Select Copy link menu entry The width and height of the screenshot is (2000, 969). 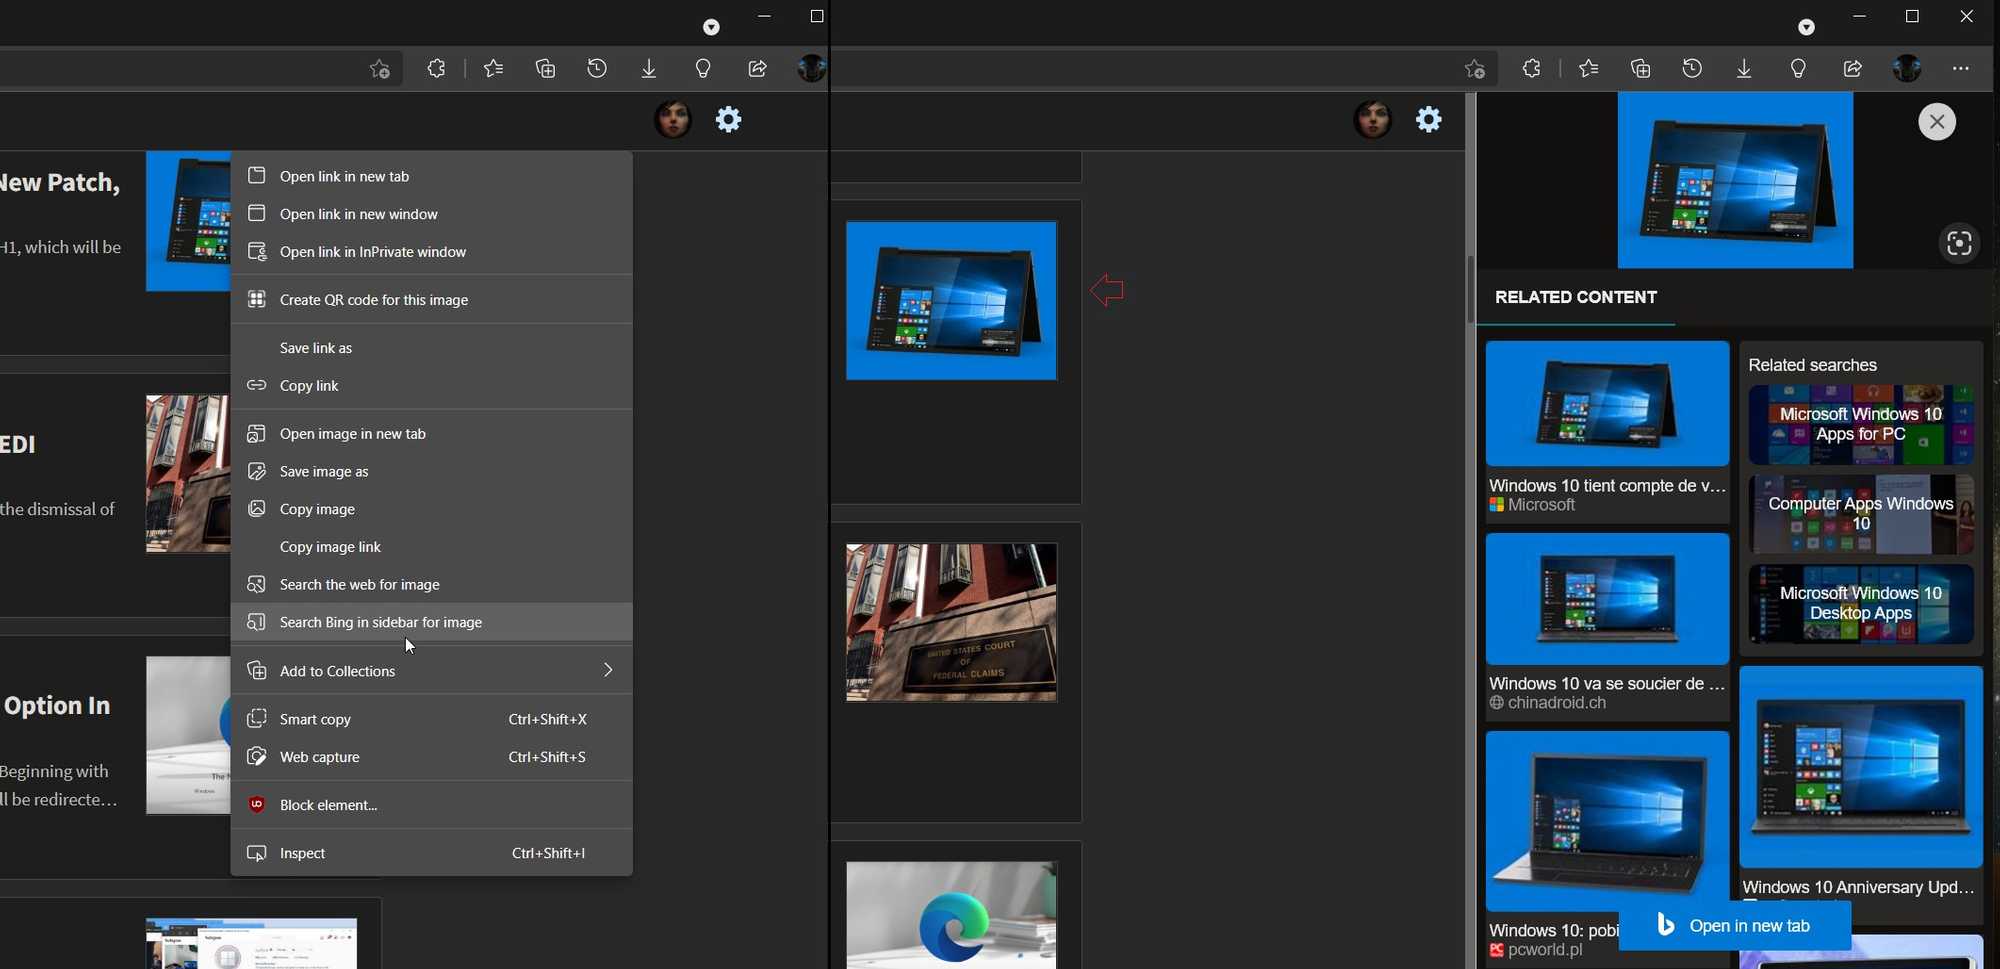pyautogui.click(x=432, y=386)
